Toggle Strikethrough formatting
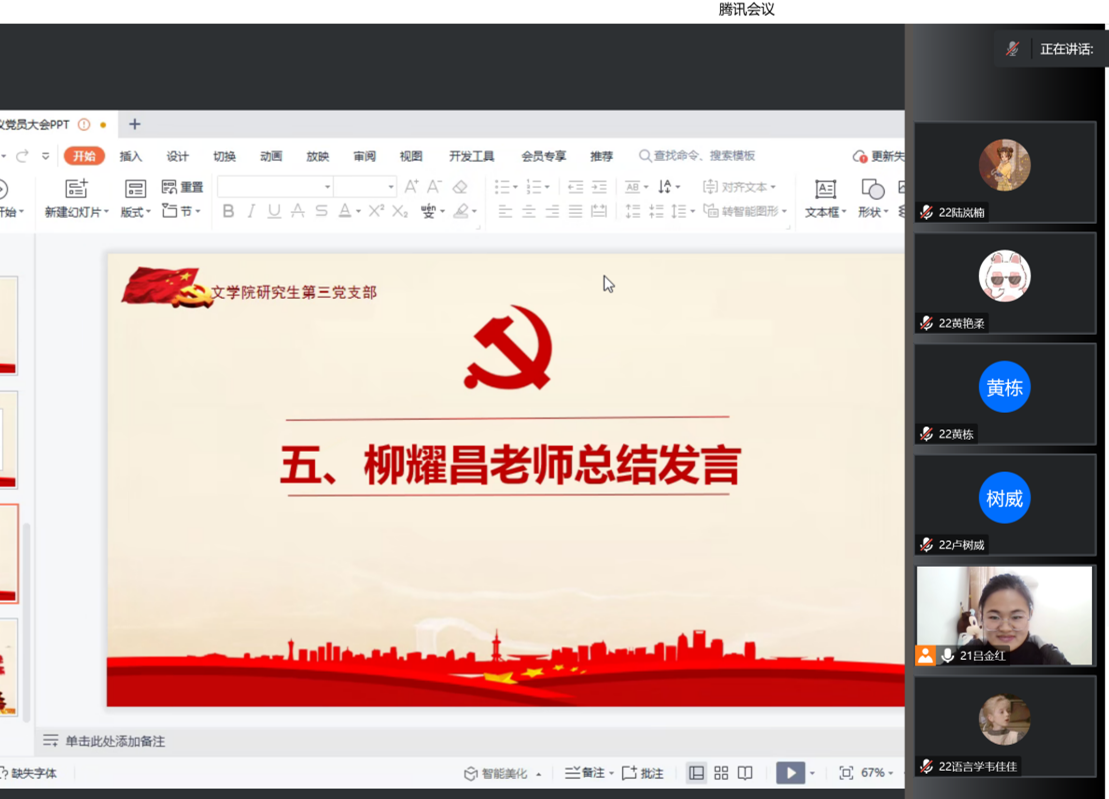This screenshot has width=1109, height=799. pyautogui.click(x=298, y=211)
